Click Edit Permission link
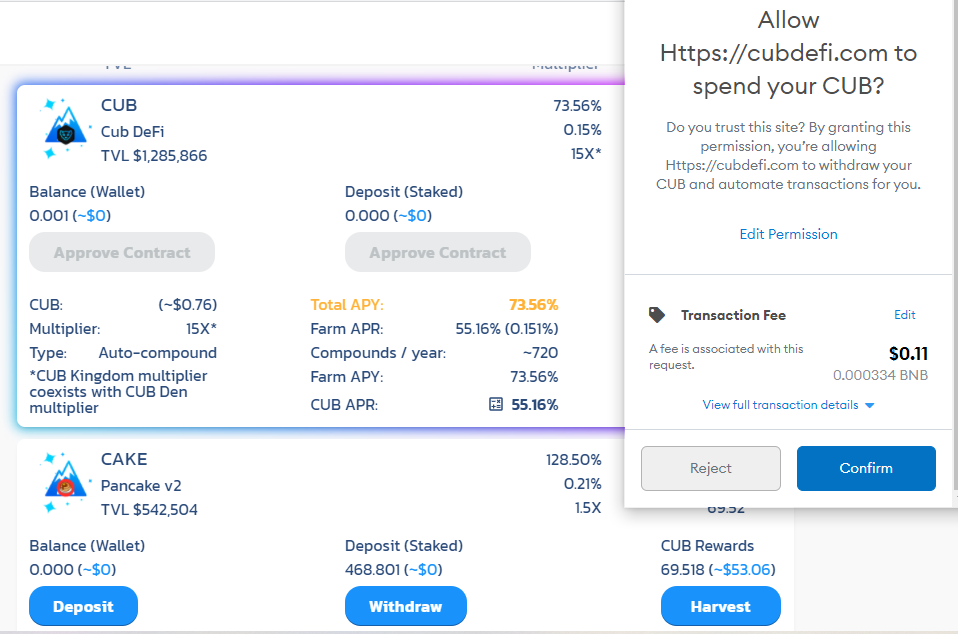This screenshot has width=958, height=634. tap(788, 234)
